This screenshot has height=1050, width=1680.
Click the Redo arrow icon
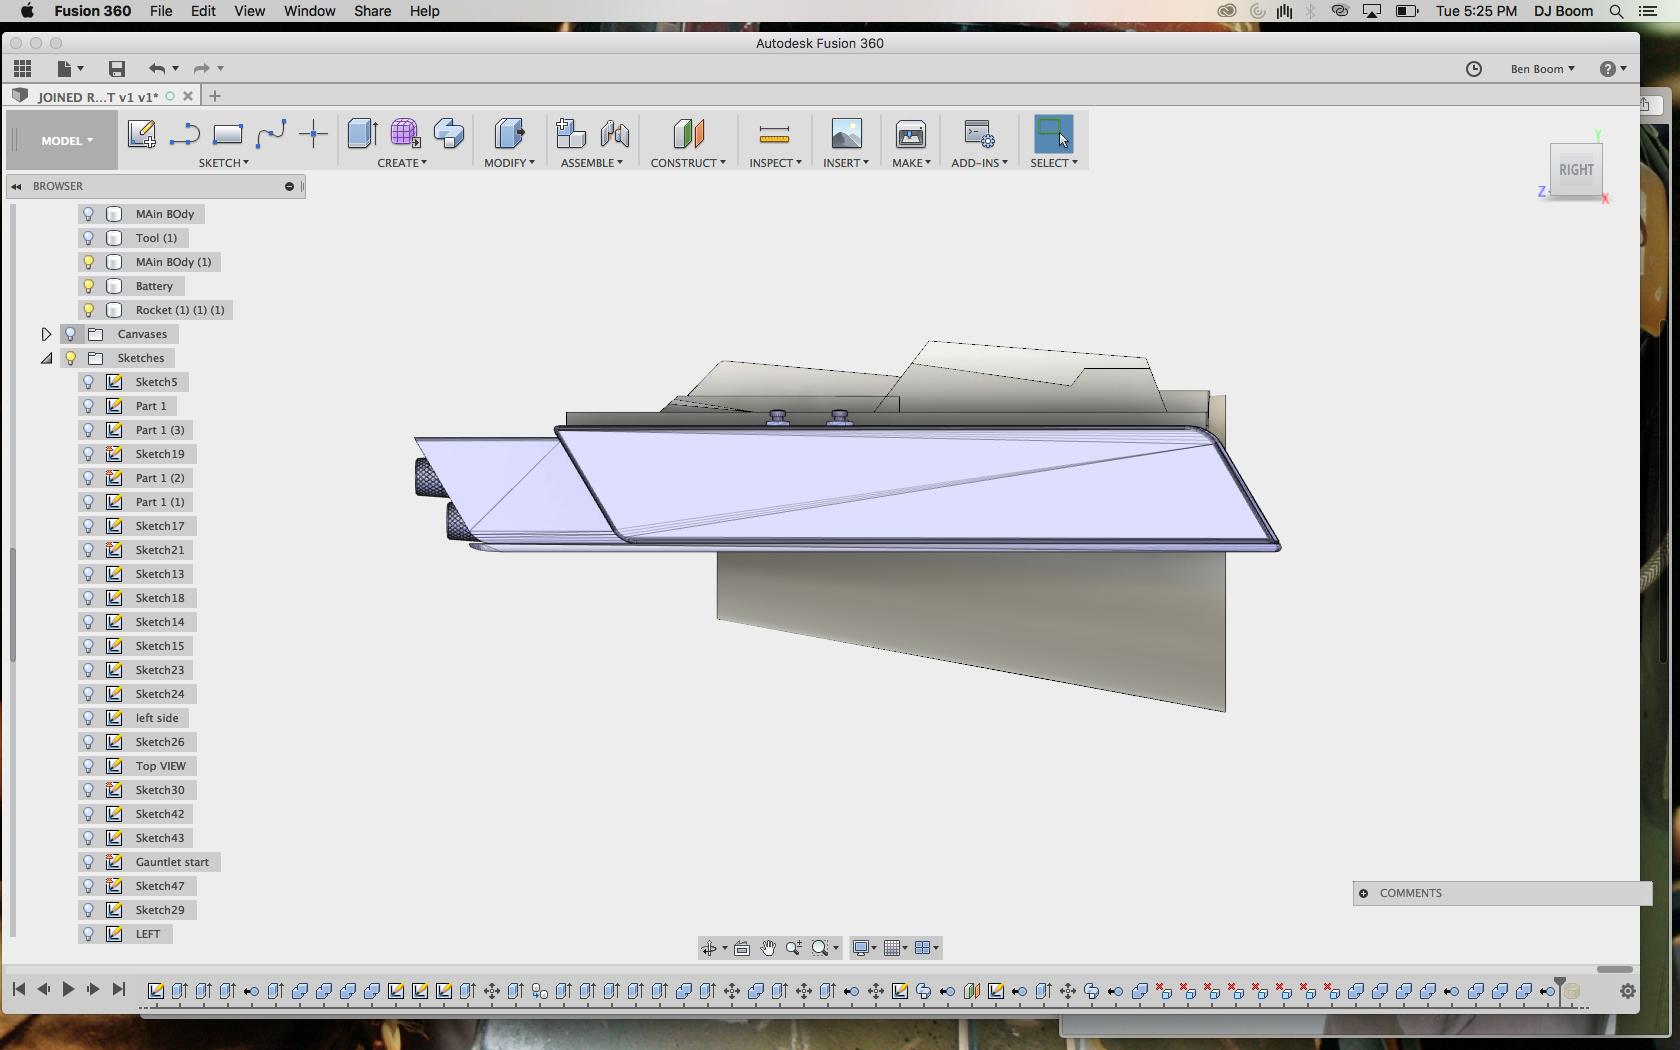(201, 68)
